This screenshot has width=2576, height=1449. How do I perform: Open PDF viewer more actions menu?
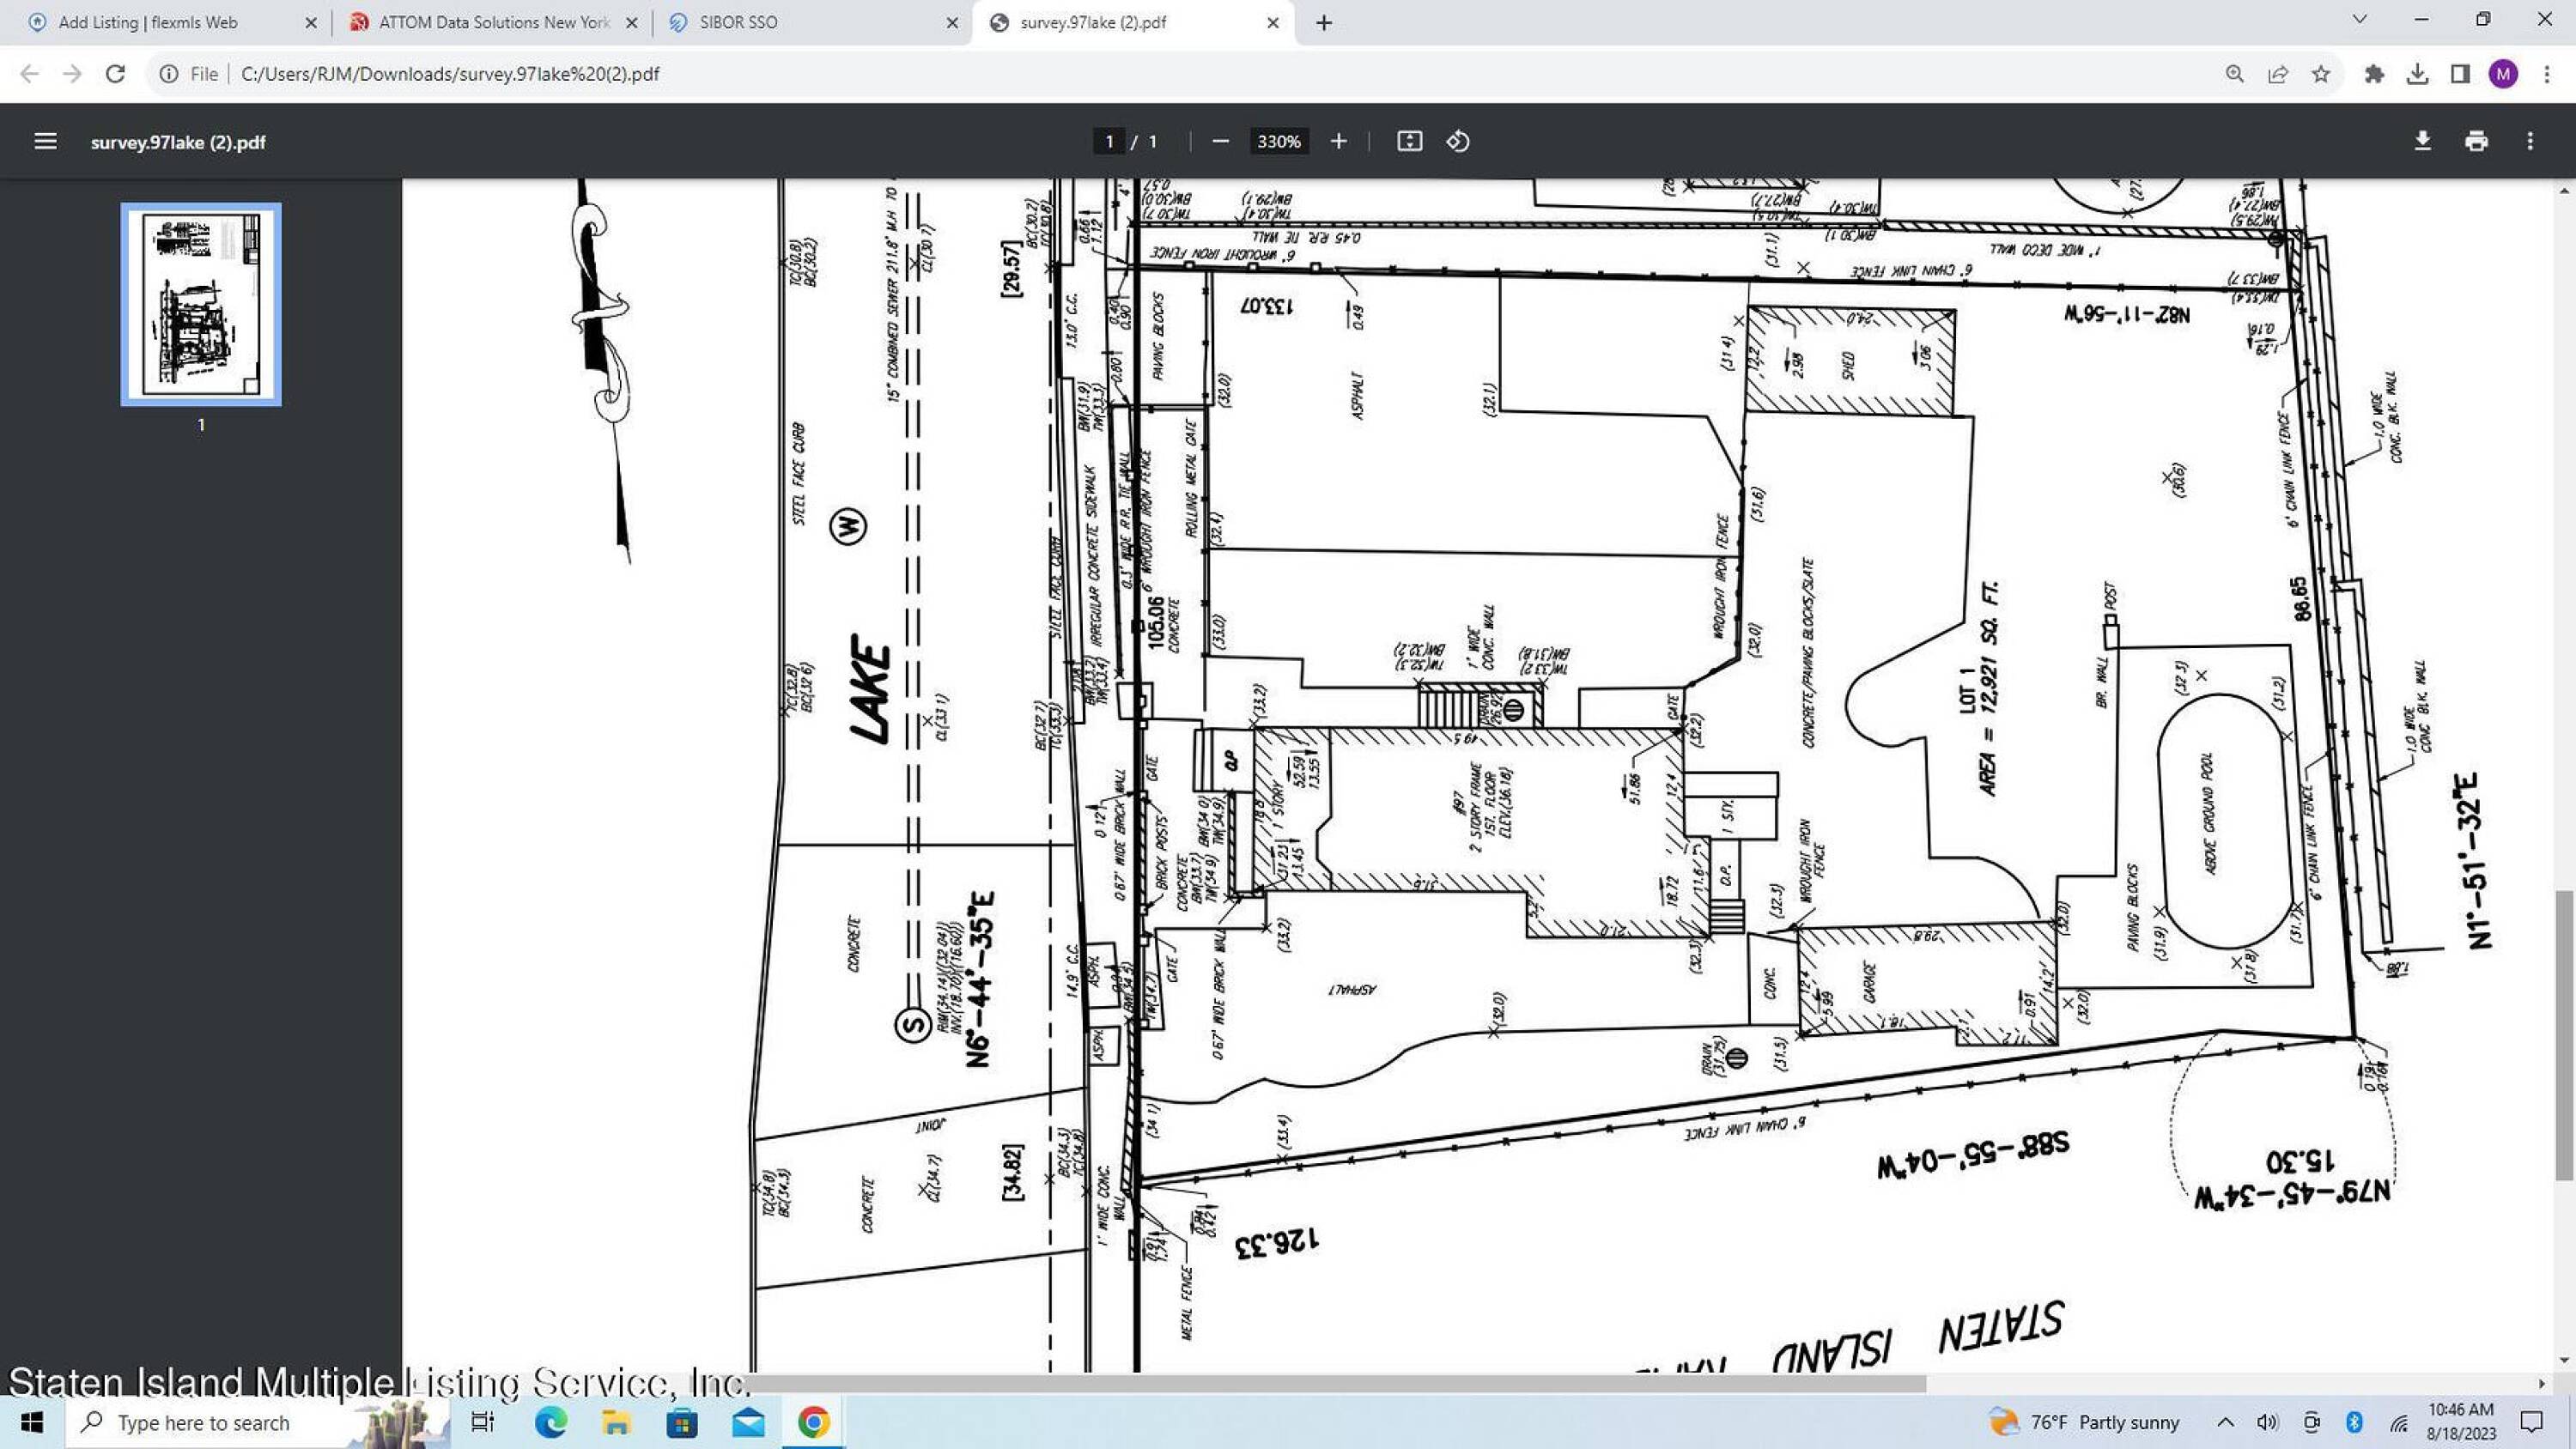click(x=2530, y=141)
